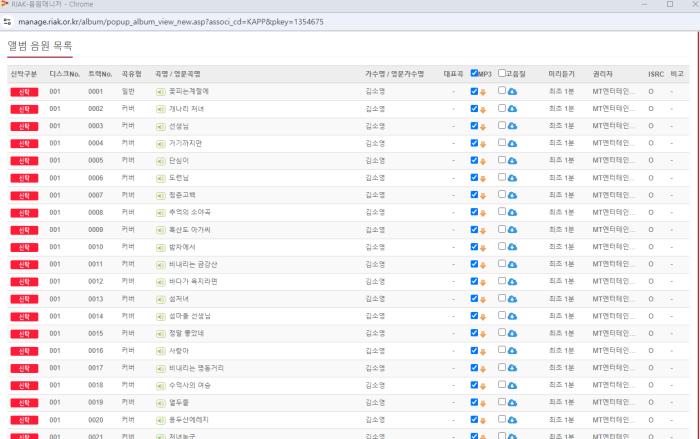Download MP3 arrow for track 0016
The image size is (700, 439).
483,351
